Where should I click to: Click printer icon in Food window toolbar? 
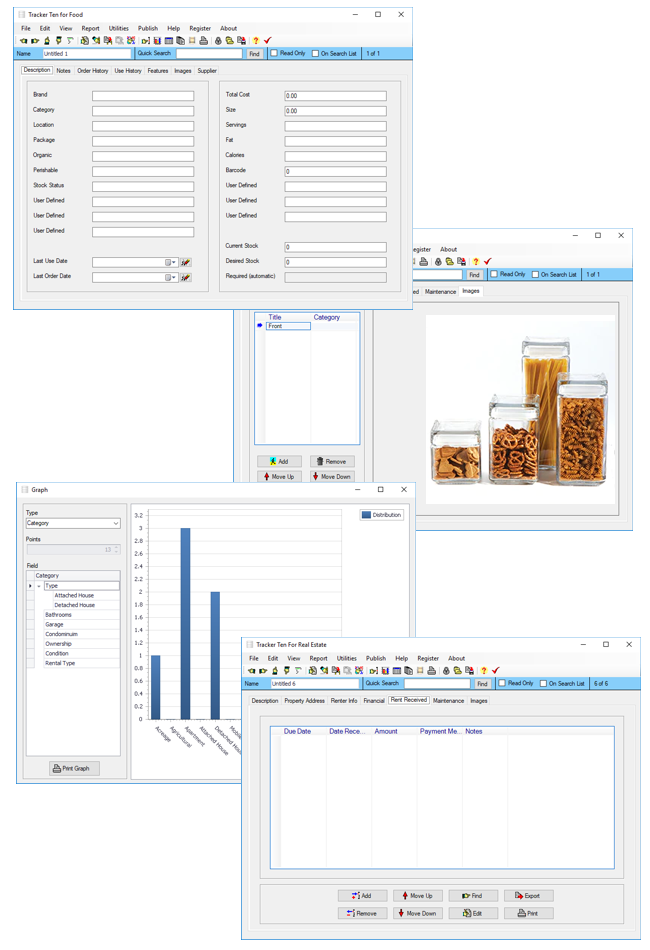click(x=204, y=41)
